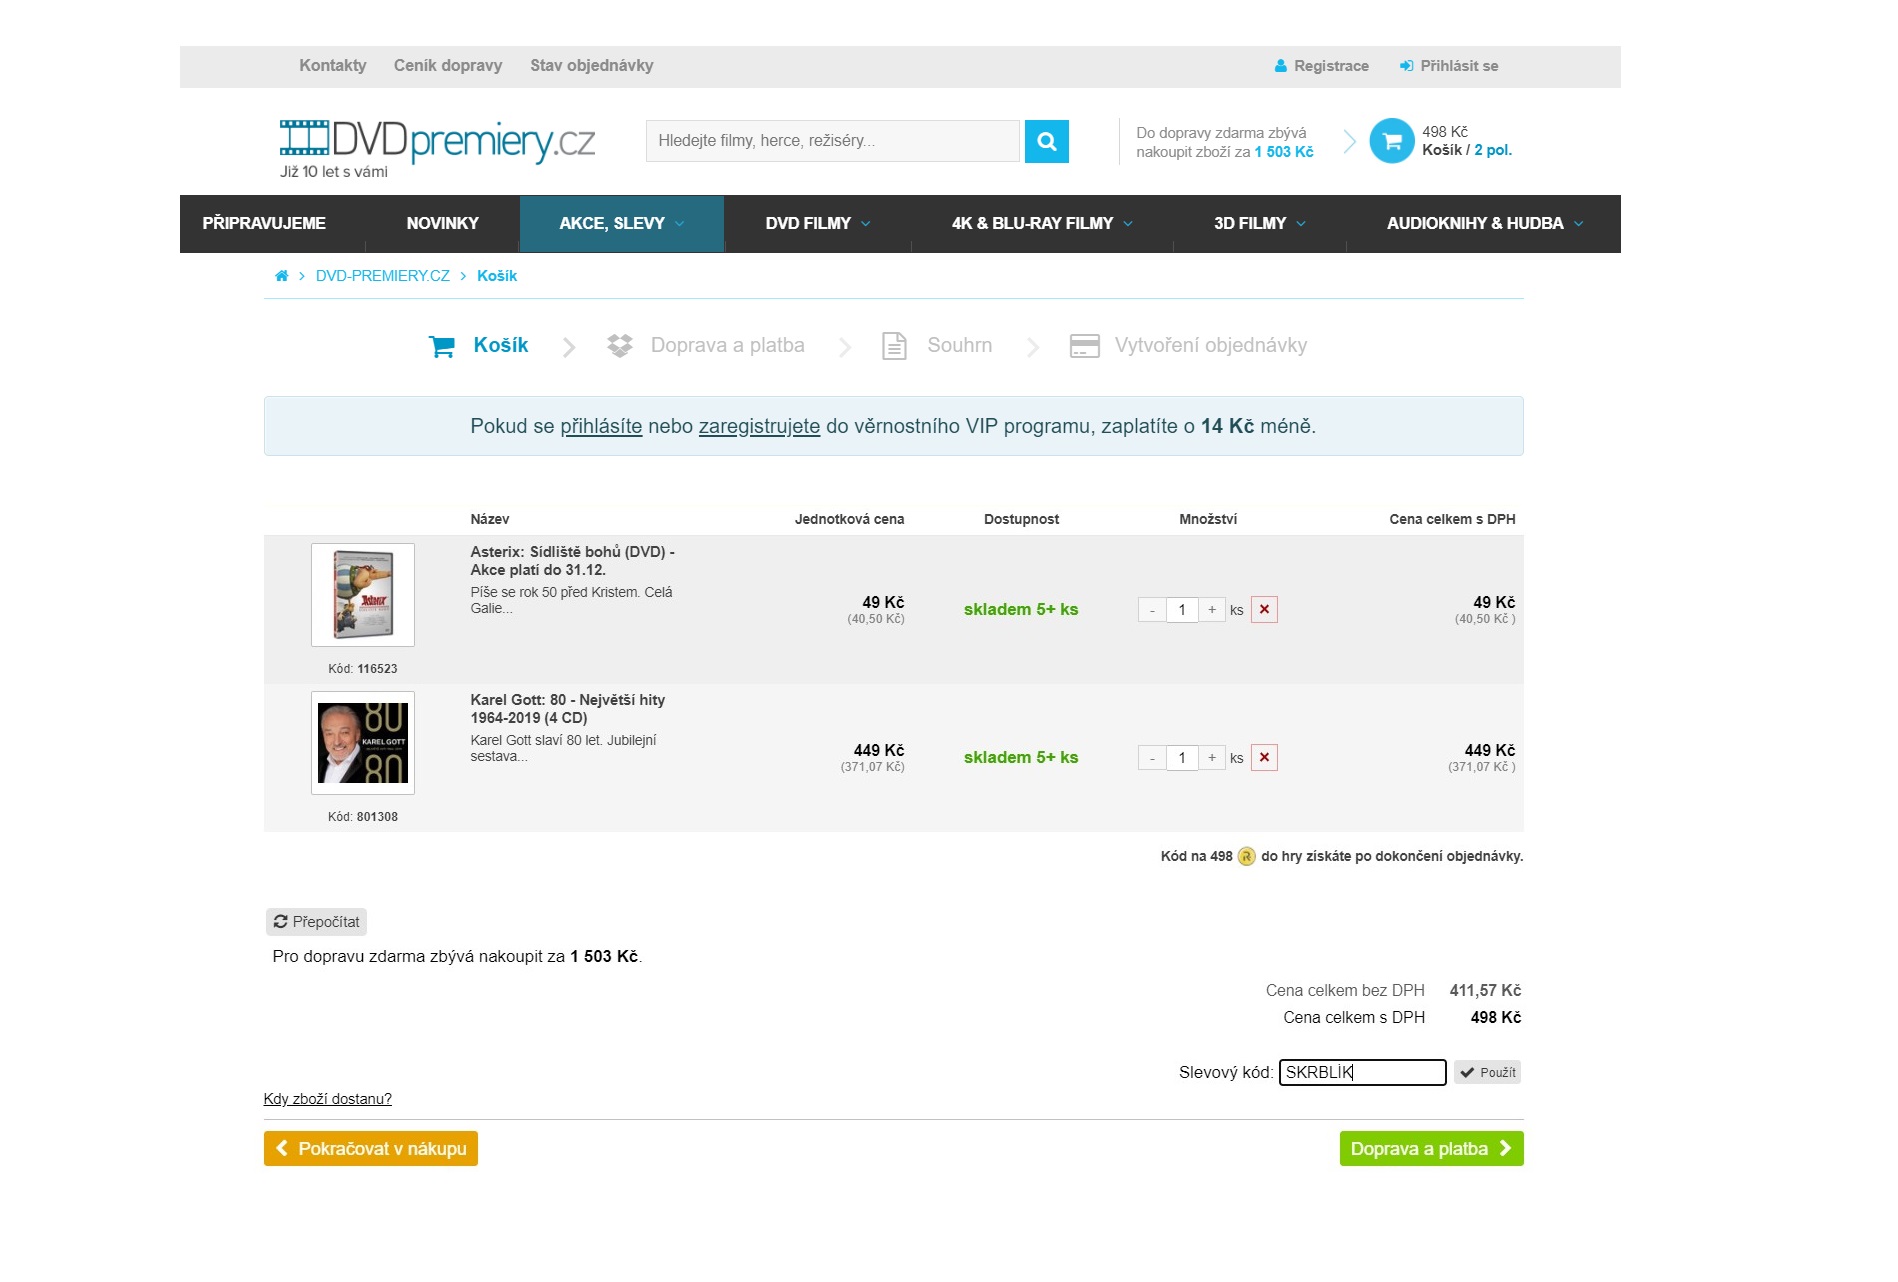Open Asterix: Sídliště bohů product title

click(572, 561)
